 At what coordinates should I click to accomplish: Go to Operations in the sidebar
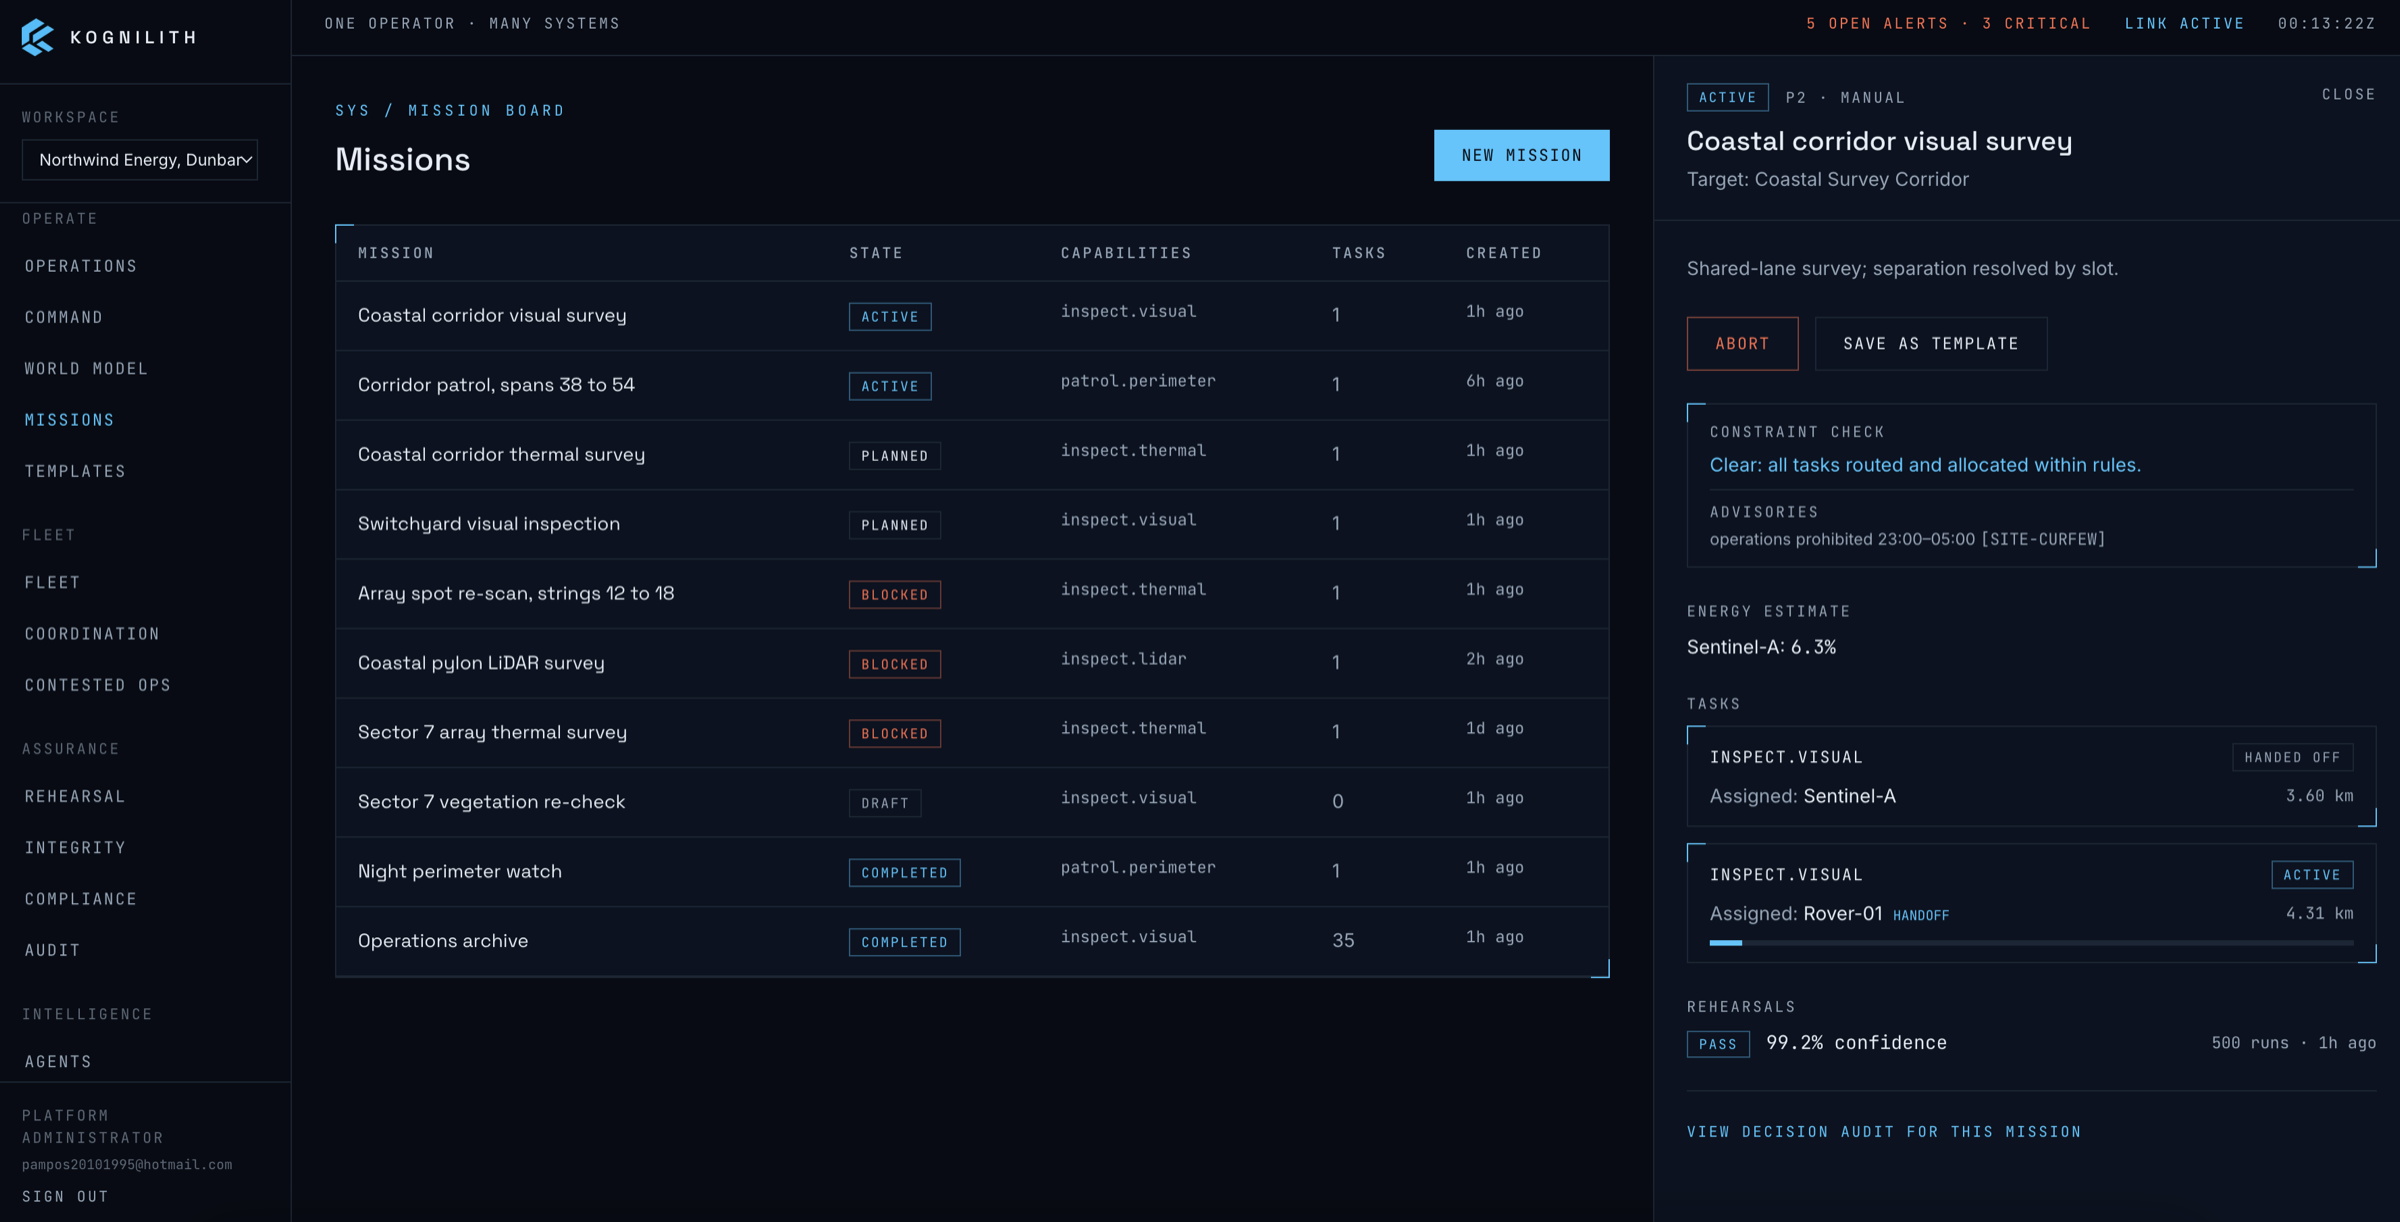coord(81,266)
